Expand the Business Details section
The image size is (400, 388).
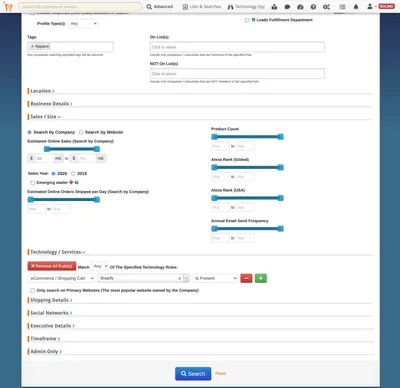(51, 104)
